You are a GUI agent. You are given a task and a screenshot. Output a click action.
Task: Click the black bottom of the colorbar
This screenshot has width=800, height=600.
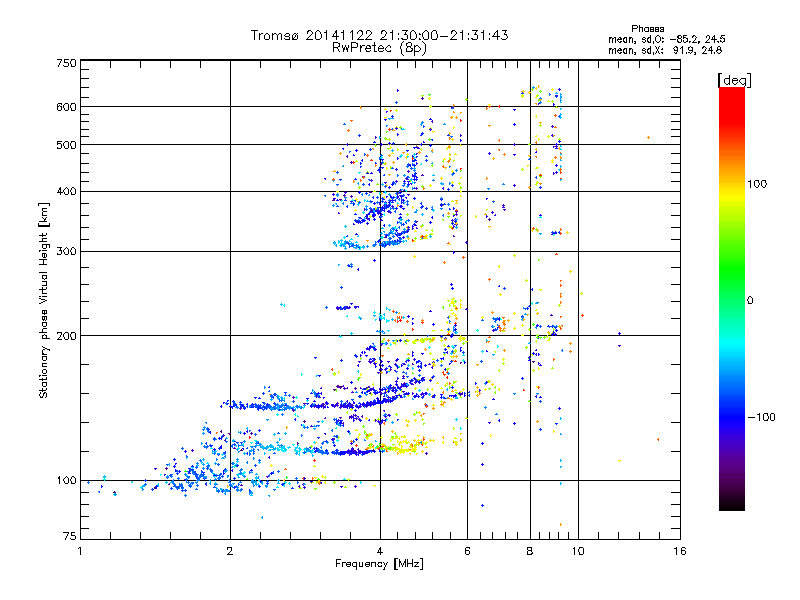click(x=732, y=503)
